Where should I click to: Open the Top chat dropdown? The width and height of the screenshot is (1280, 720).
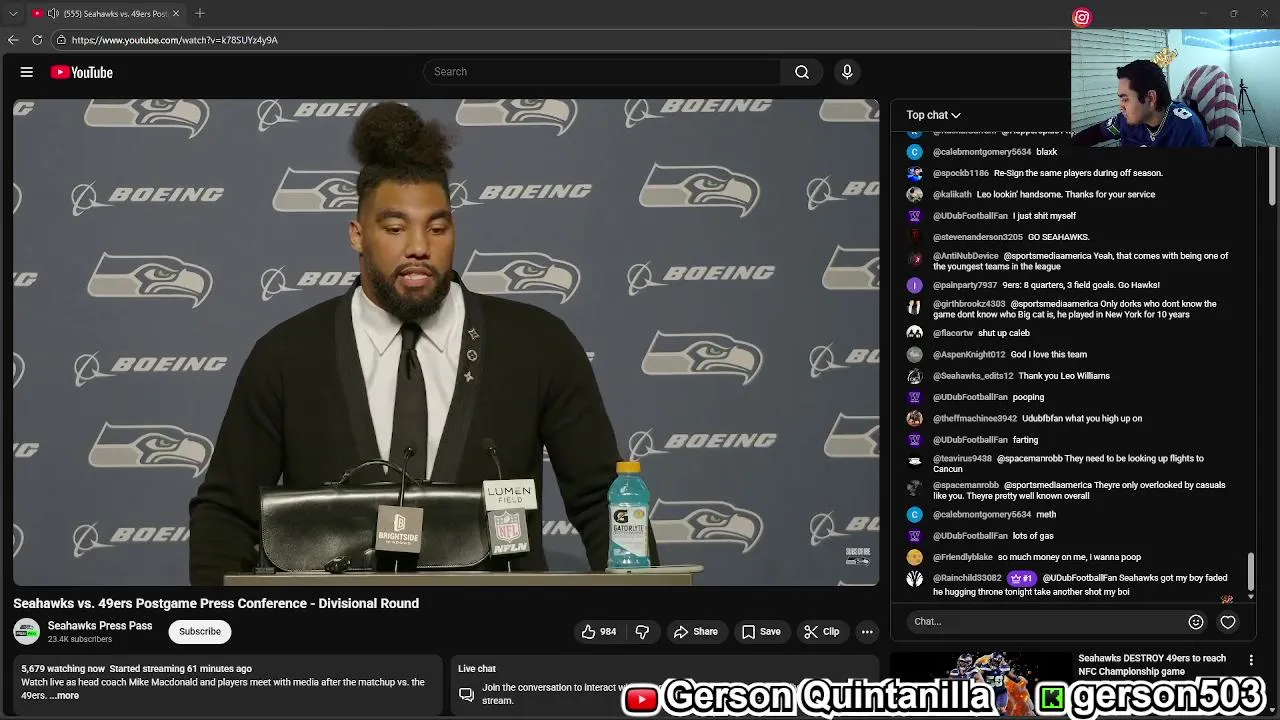coord(933,115)
